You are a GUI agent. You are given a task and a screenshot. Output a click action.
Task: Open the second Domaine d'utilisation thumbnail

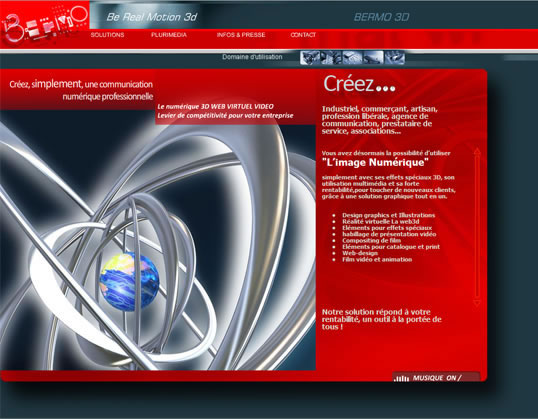pyautogui.click(x=331, y=58)
